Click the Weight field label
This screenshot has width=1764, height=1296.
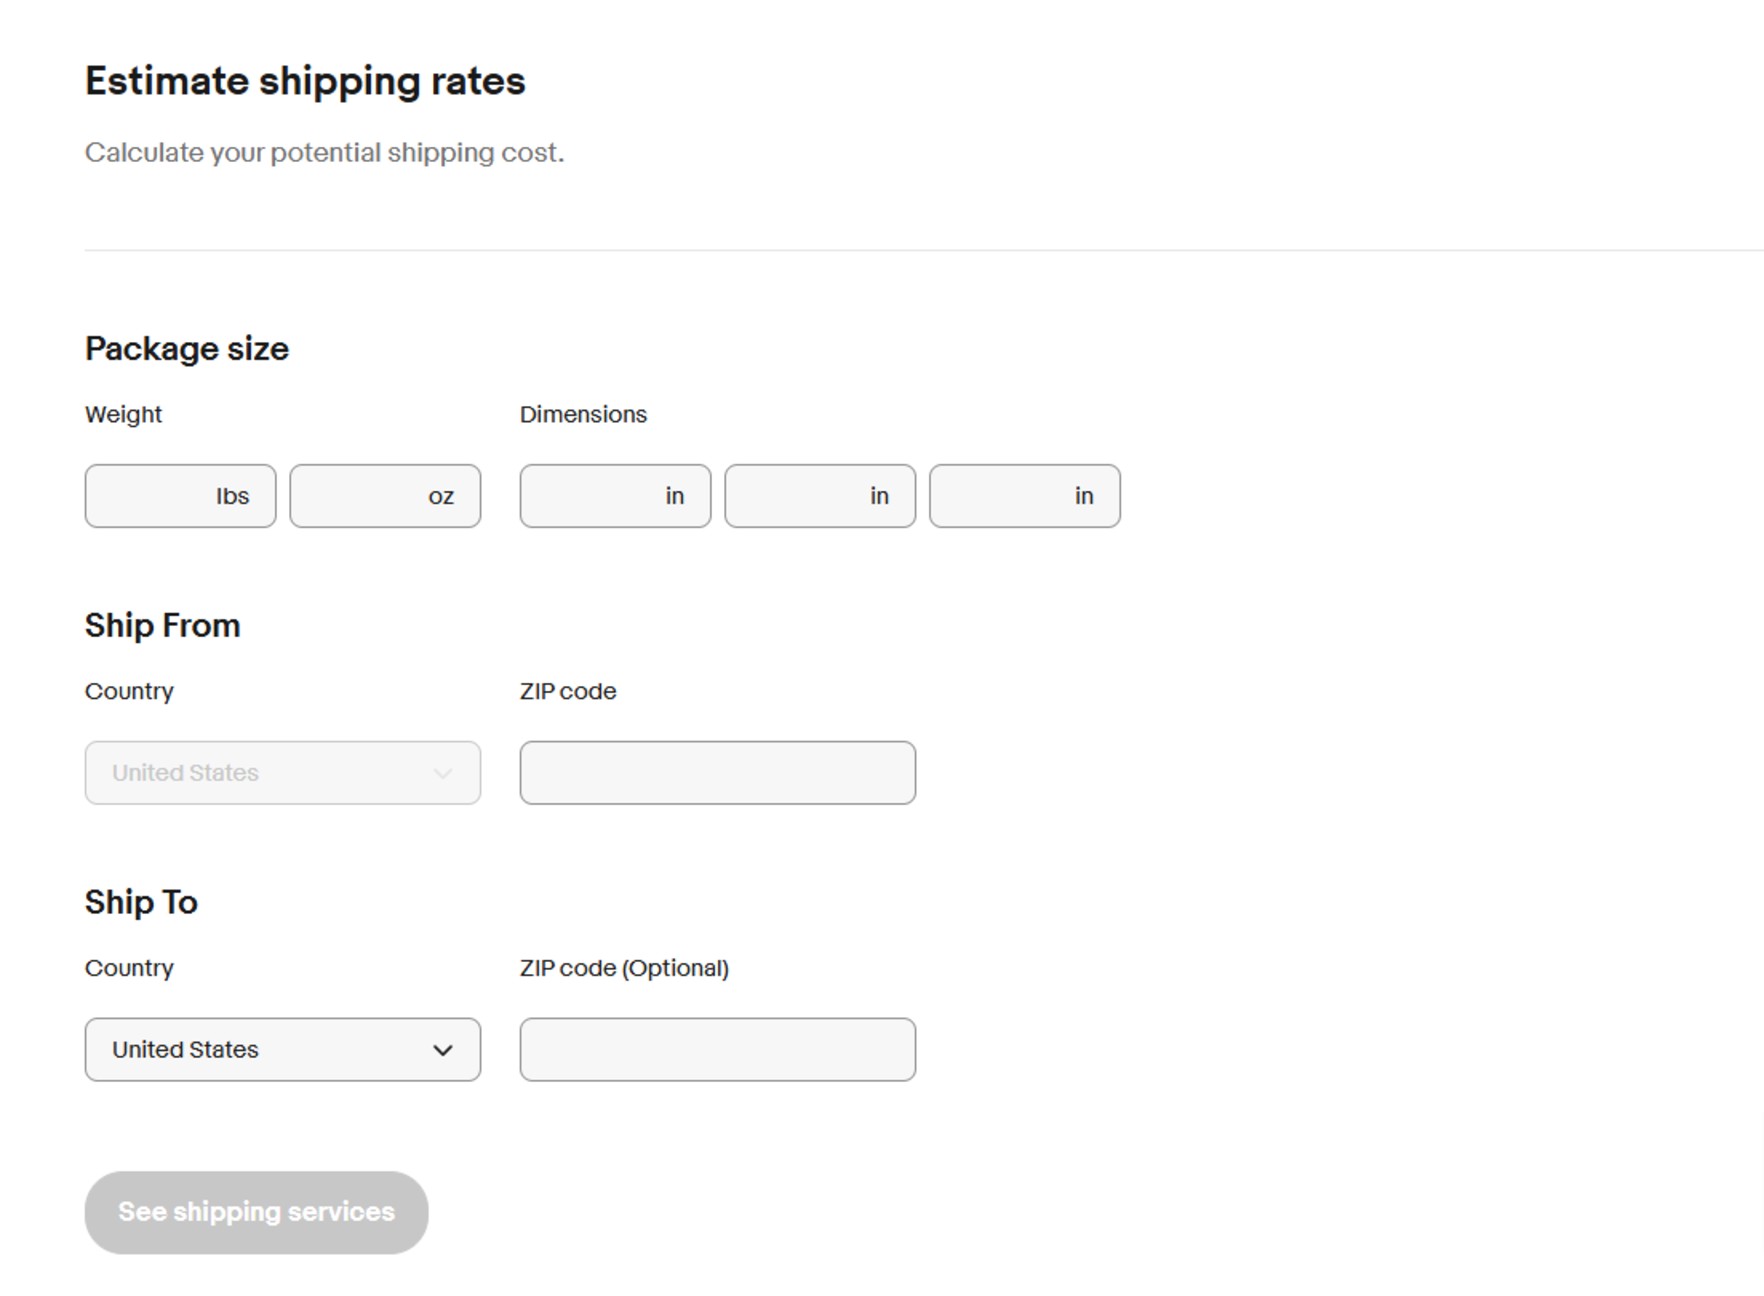click(123, 413)
